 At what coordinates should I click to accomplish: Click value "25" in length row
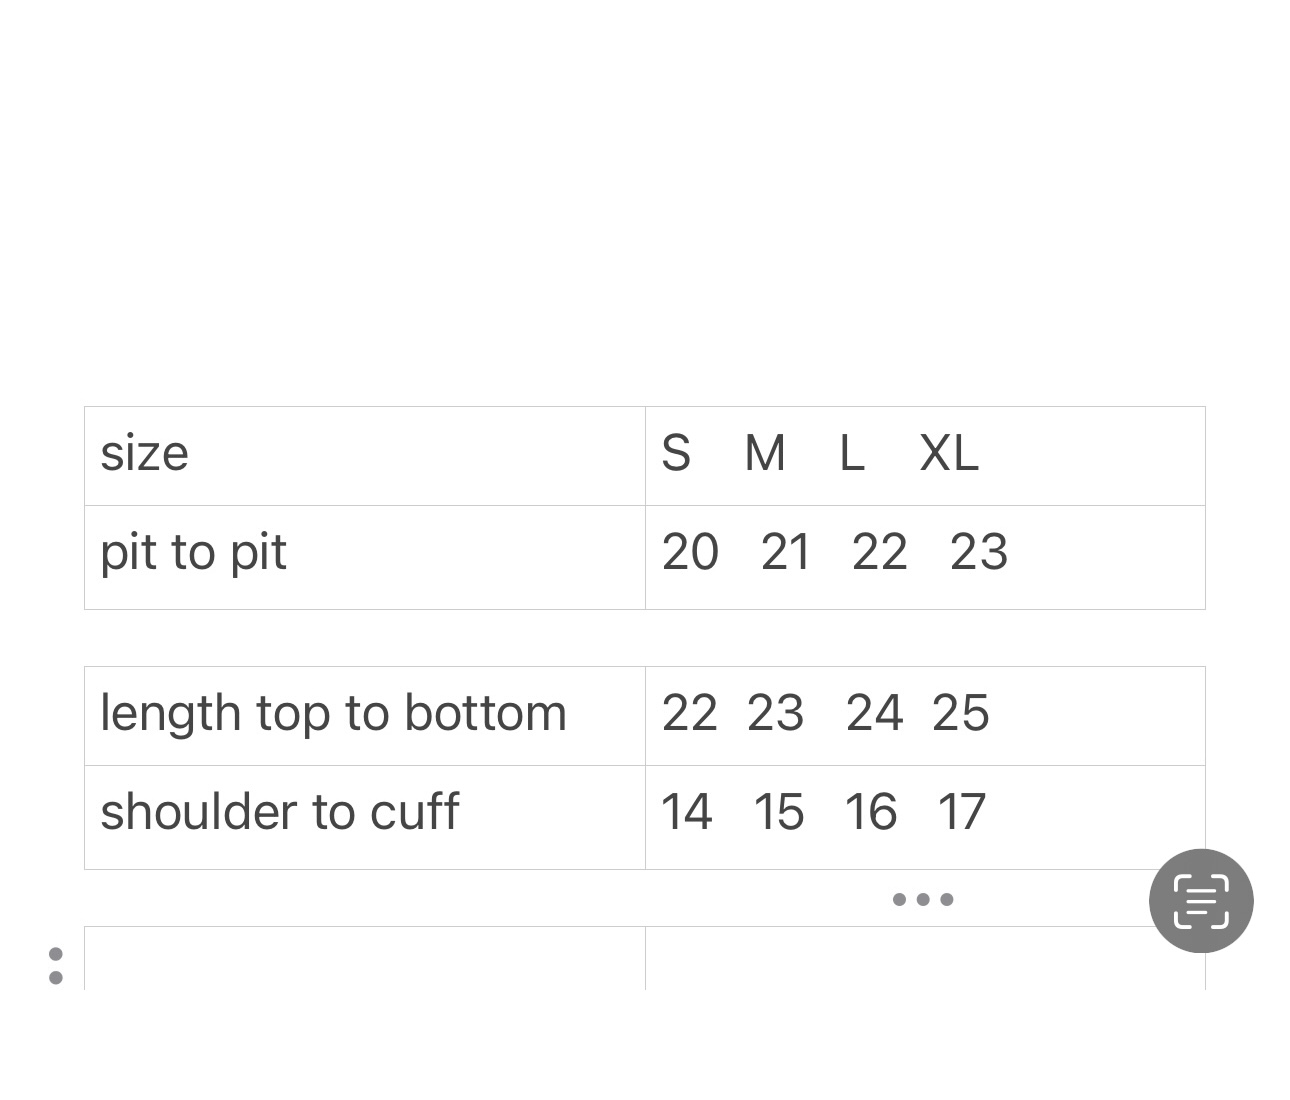coord(961,714)
